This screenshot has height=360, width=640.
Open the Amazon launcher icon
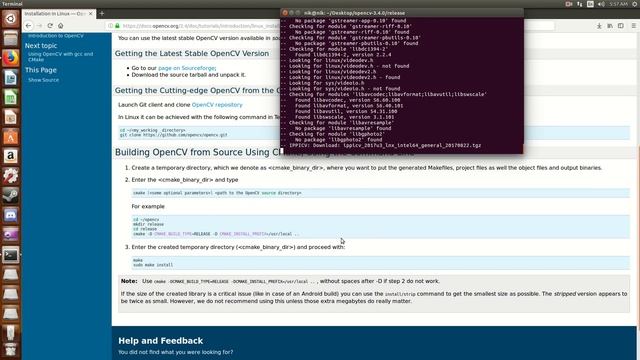11,156
